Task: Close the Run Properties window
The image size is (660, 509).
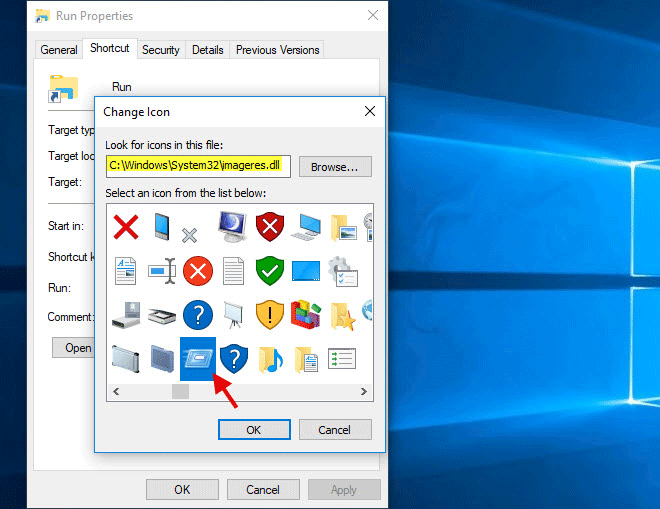Action: tap(373, 16)
